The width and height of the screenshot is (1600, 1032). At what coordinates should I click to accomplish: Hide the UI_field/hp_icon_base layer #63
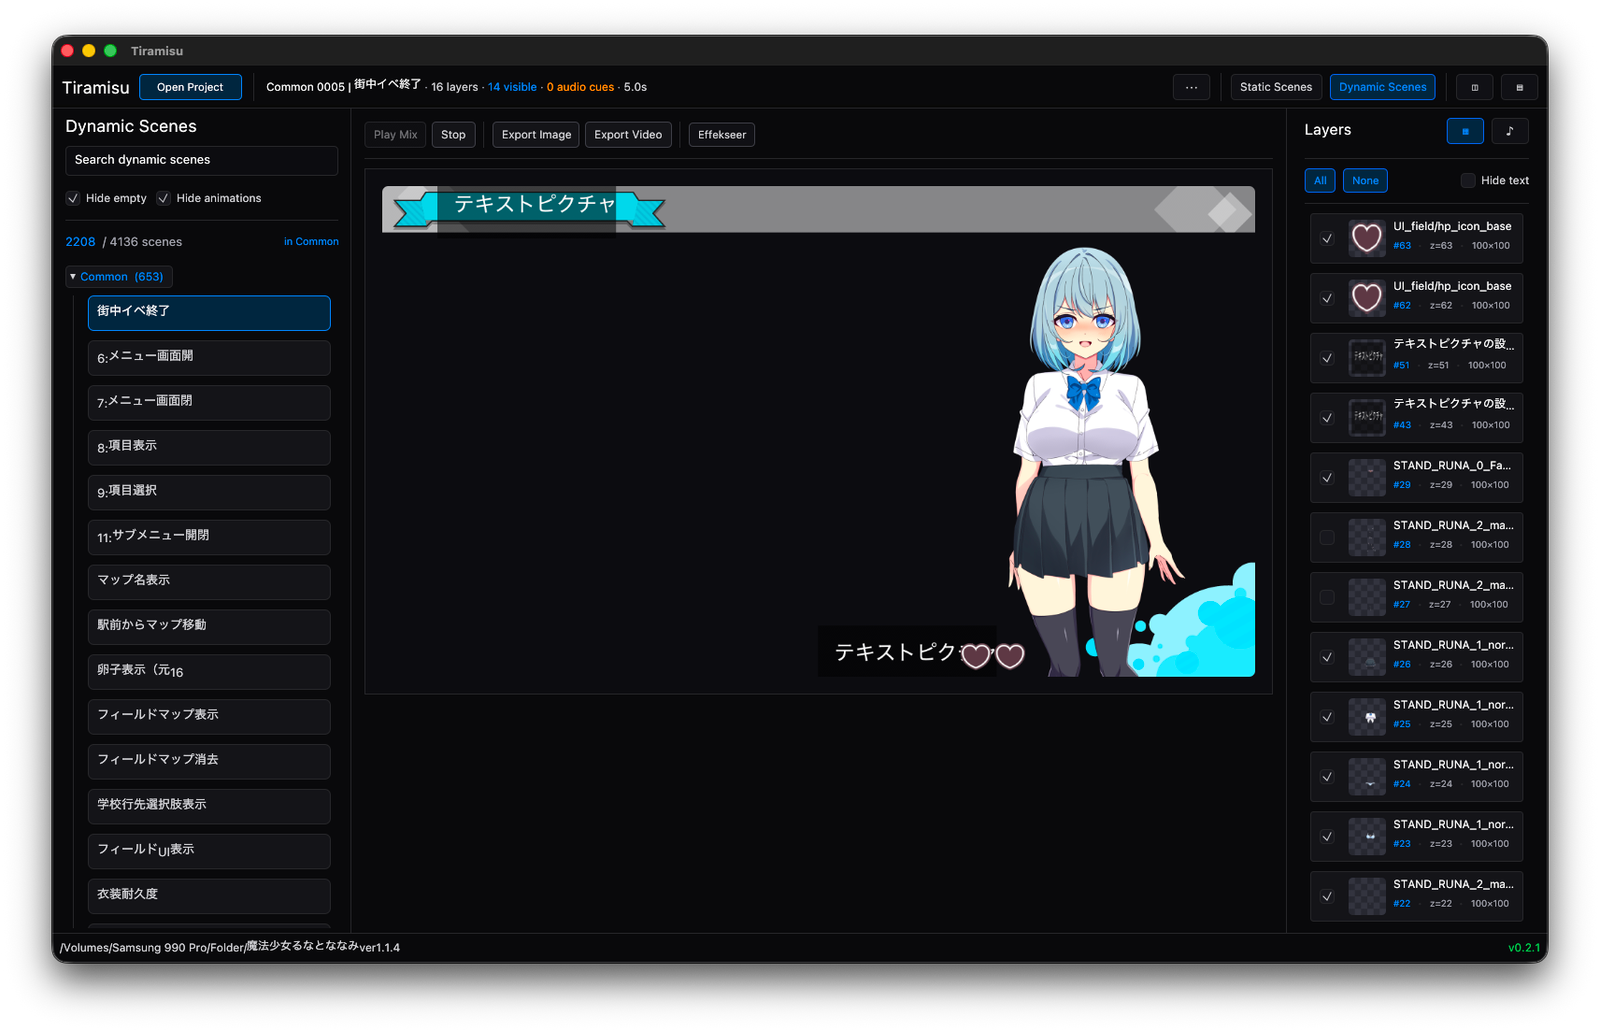tap(1327, 239)
